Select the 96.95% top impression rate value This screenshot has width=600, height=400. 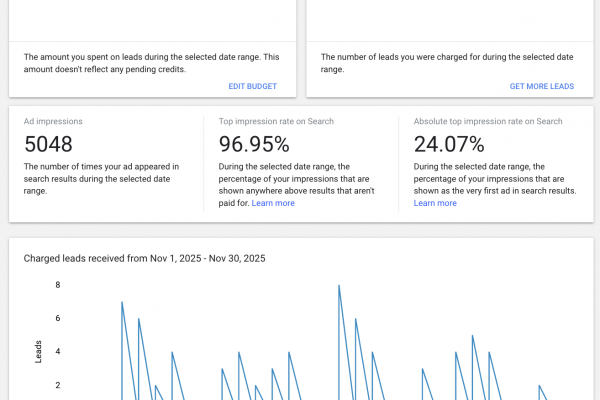point(254,144)
